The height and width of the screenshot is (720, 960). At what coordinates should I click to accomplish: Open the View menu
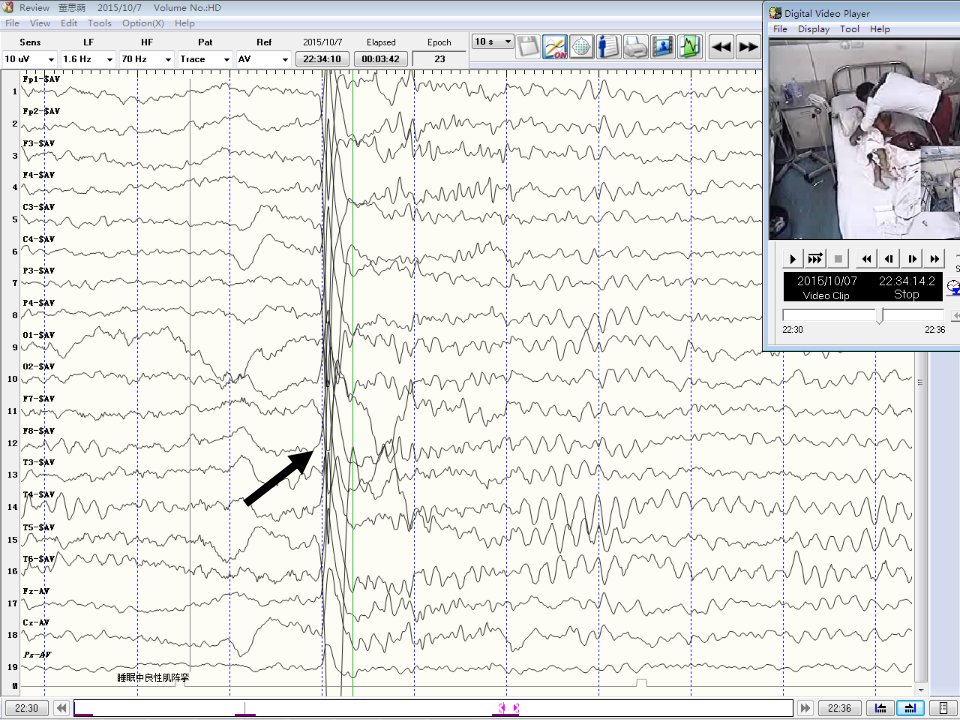tap(40, 23)
